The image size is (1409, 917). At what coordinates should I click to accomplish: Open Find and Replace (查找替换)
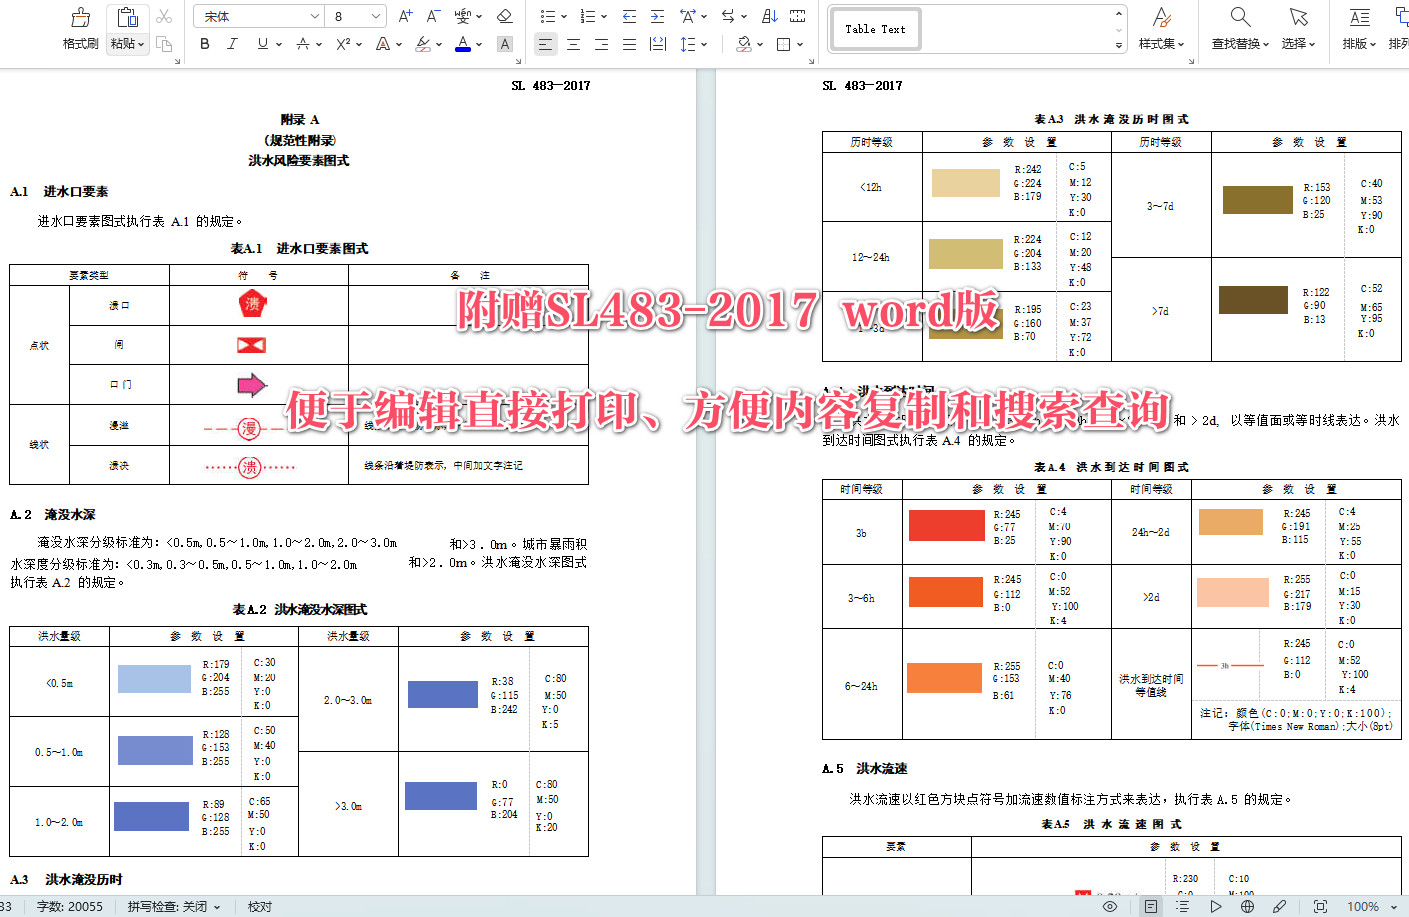(1239, 30)
